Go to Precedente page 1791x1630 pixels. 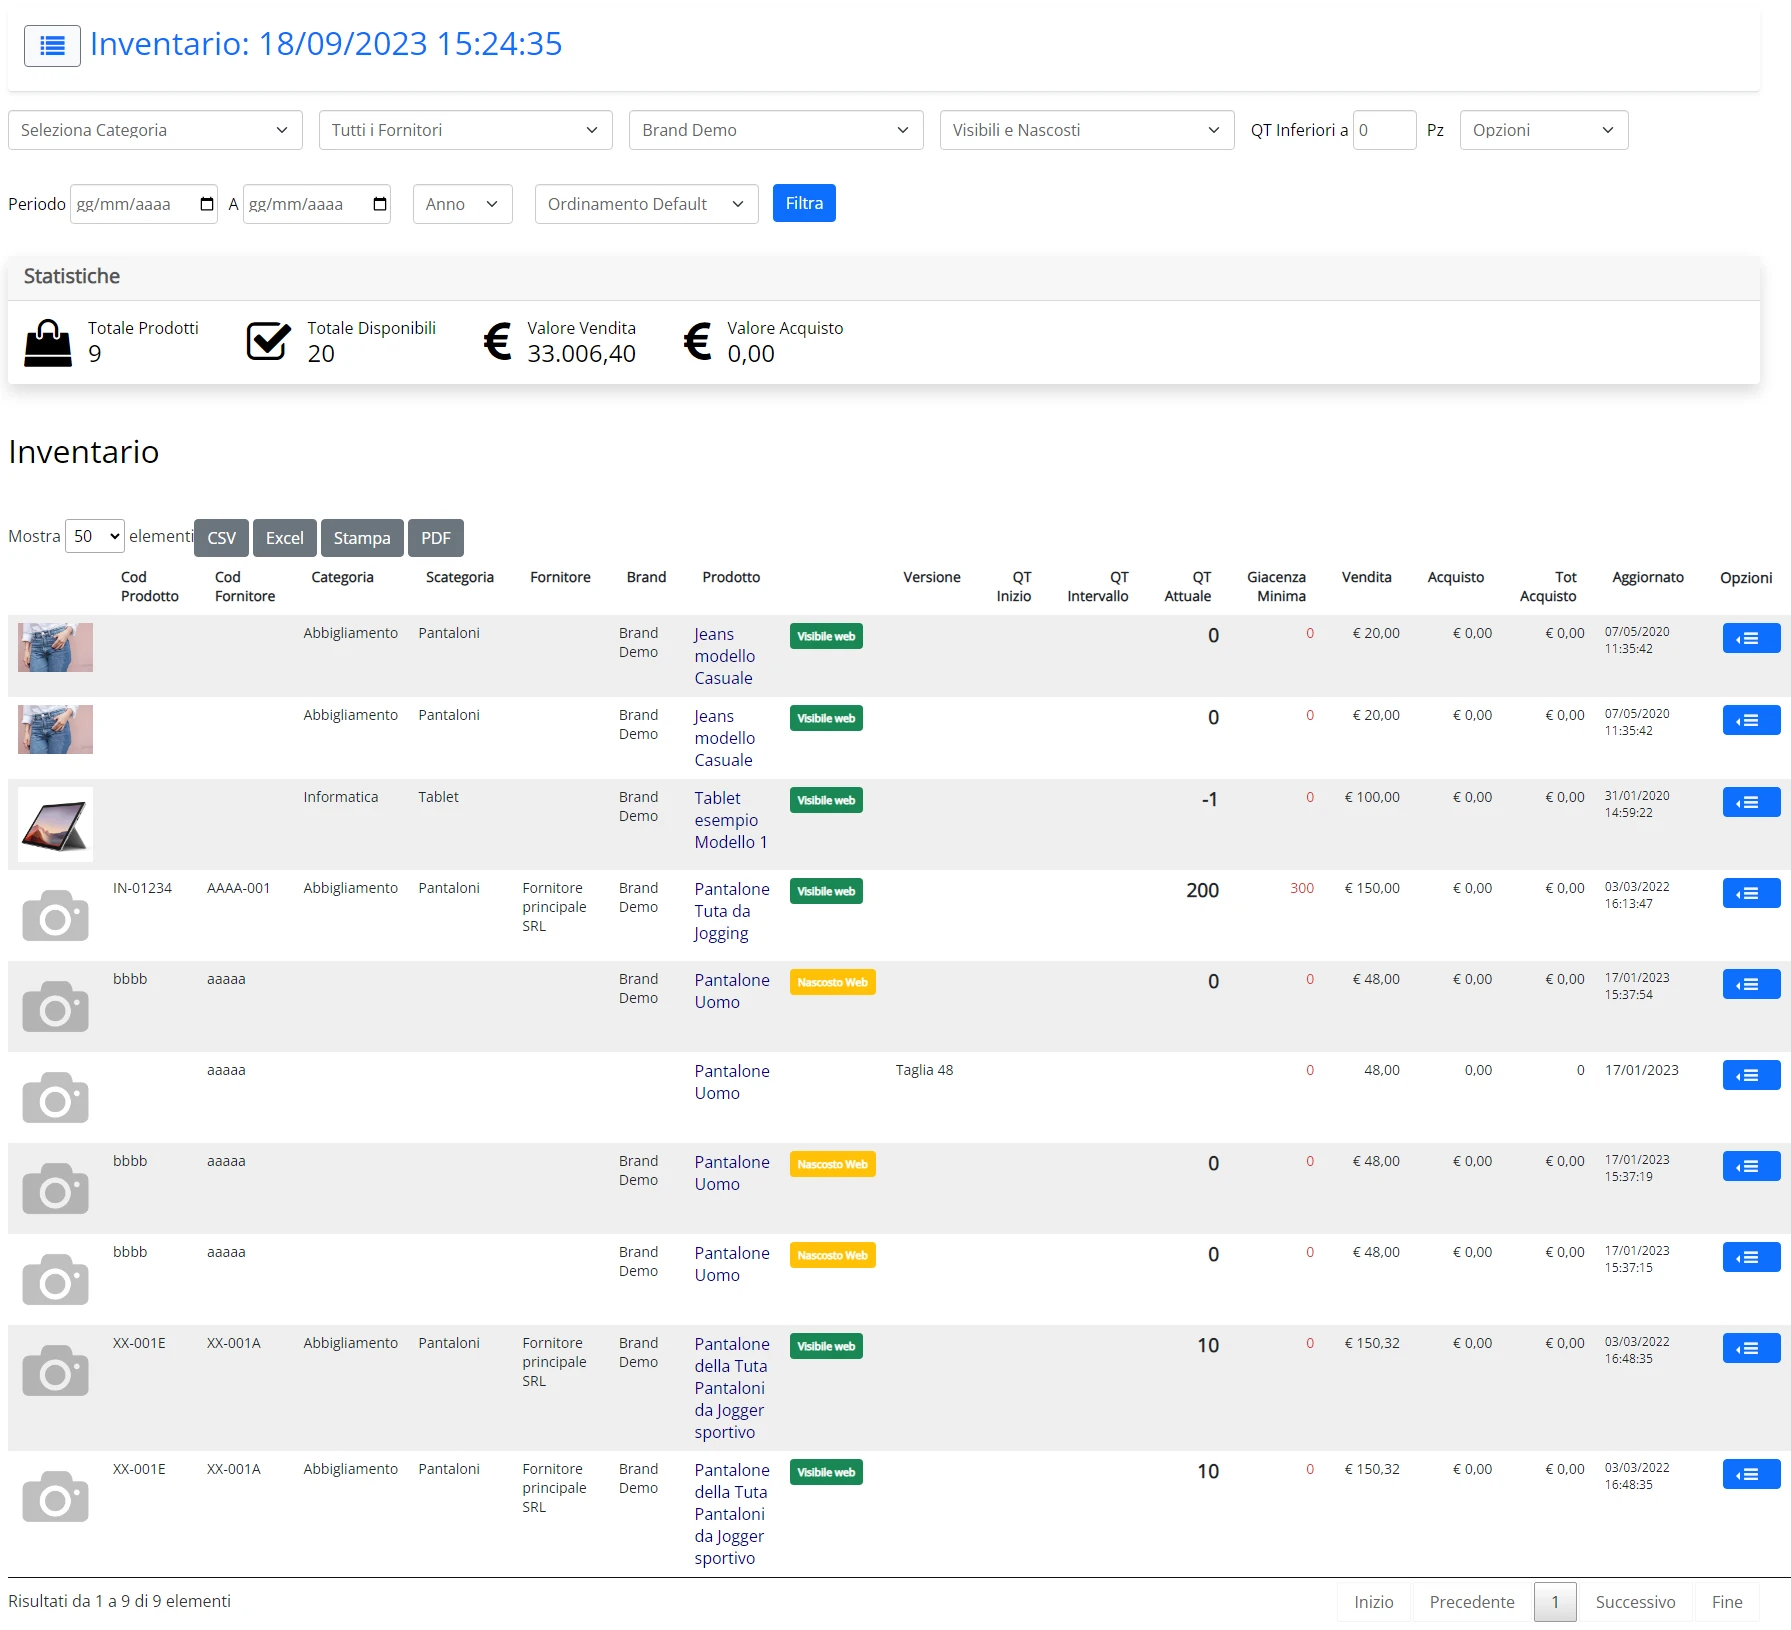1472,1602
